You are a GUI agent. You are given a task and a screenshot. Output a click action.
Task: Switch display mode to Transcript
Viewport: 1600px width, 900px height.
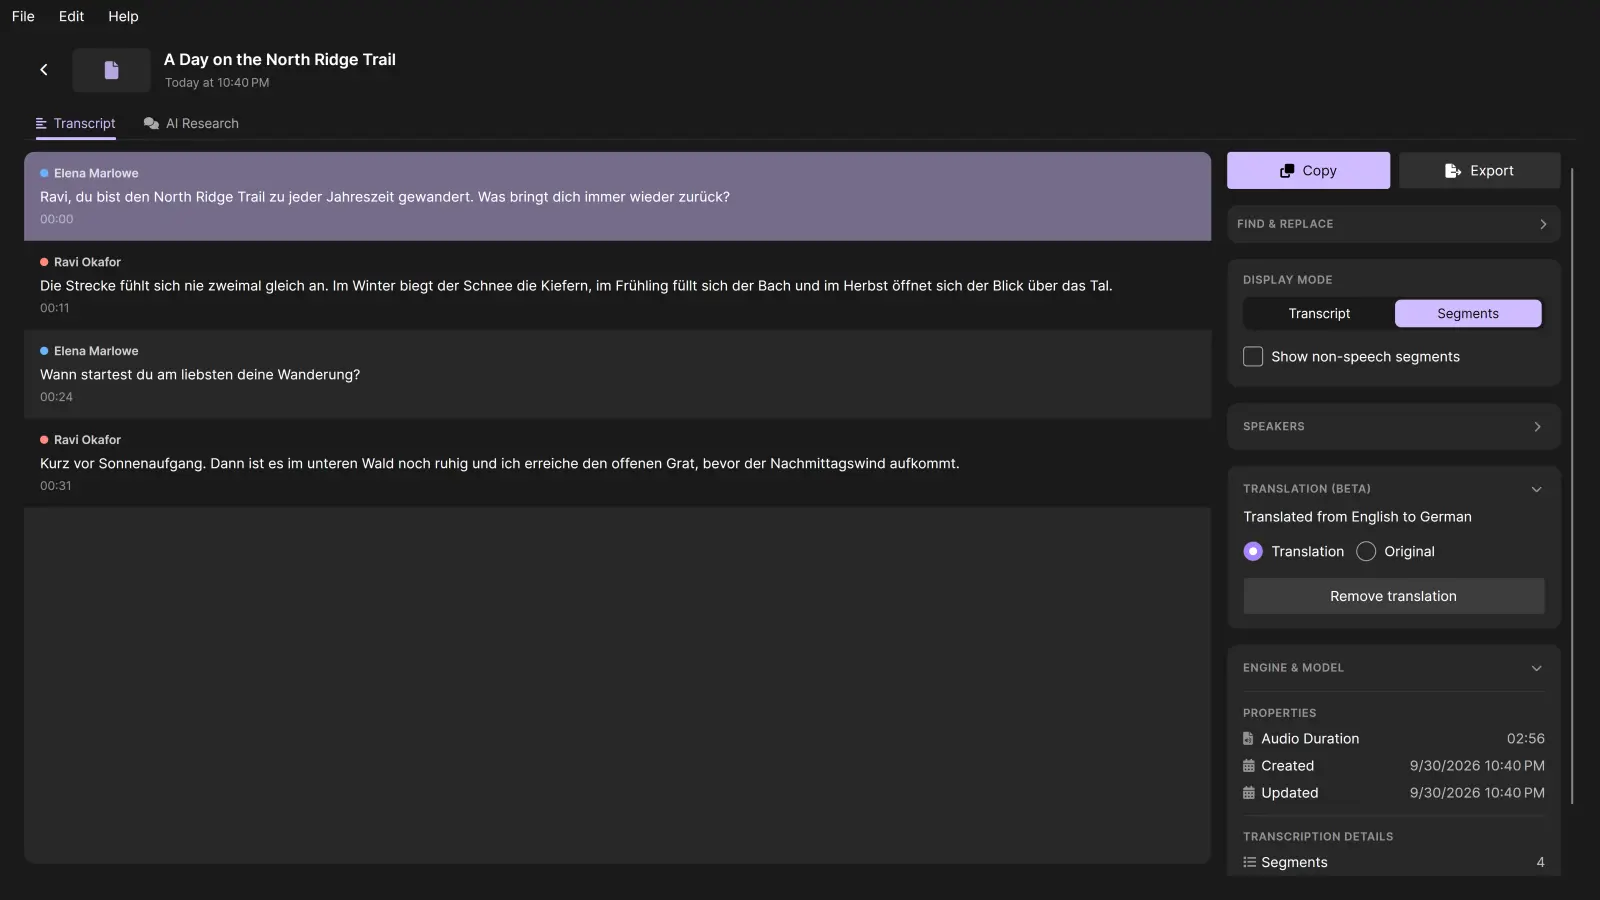1319,314
